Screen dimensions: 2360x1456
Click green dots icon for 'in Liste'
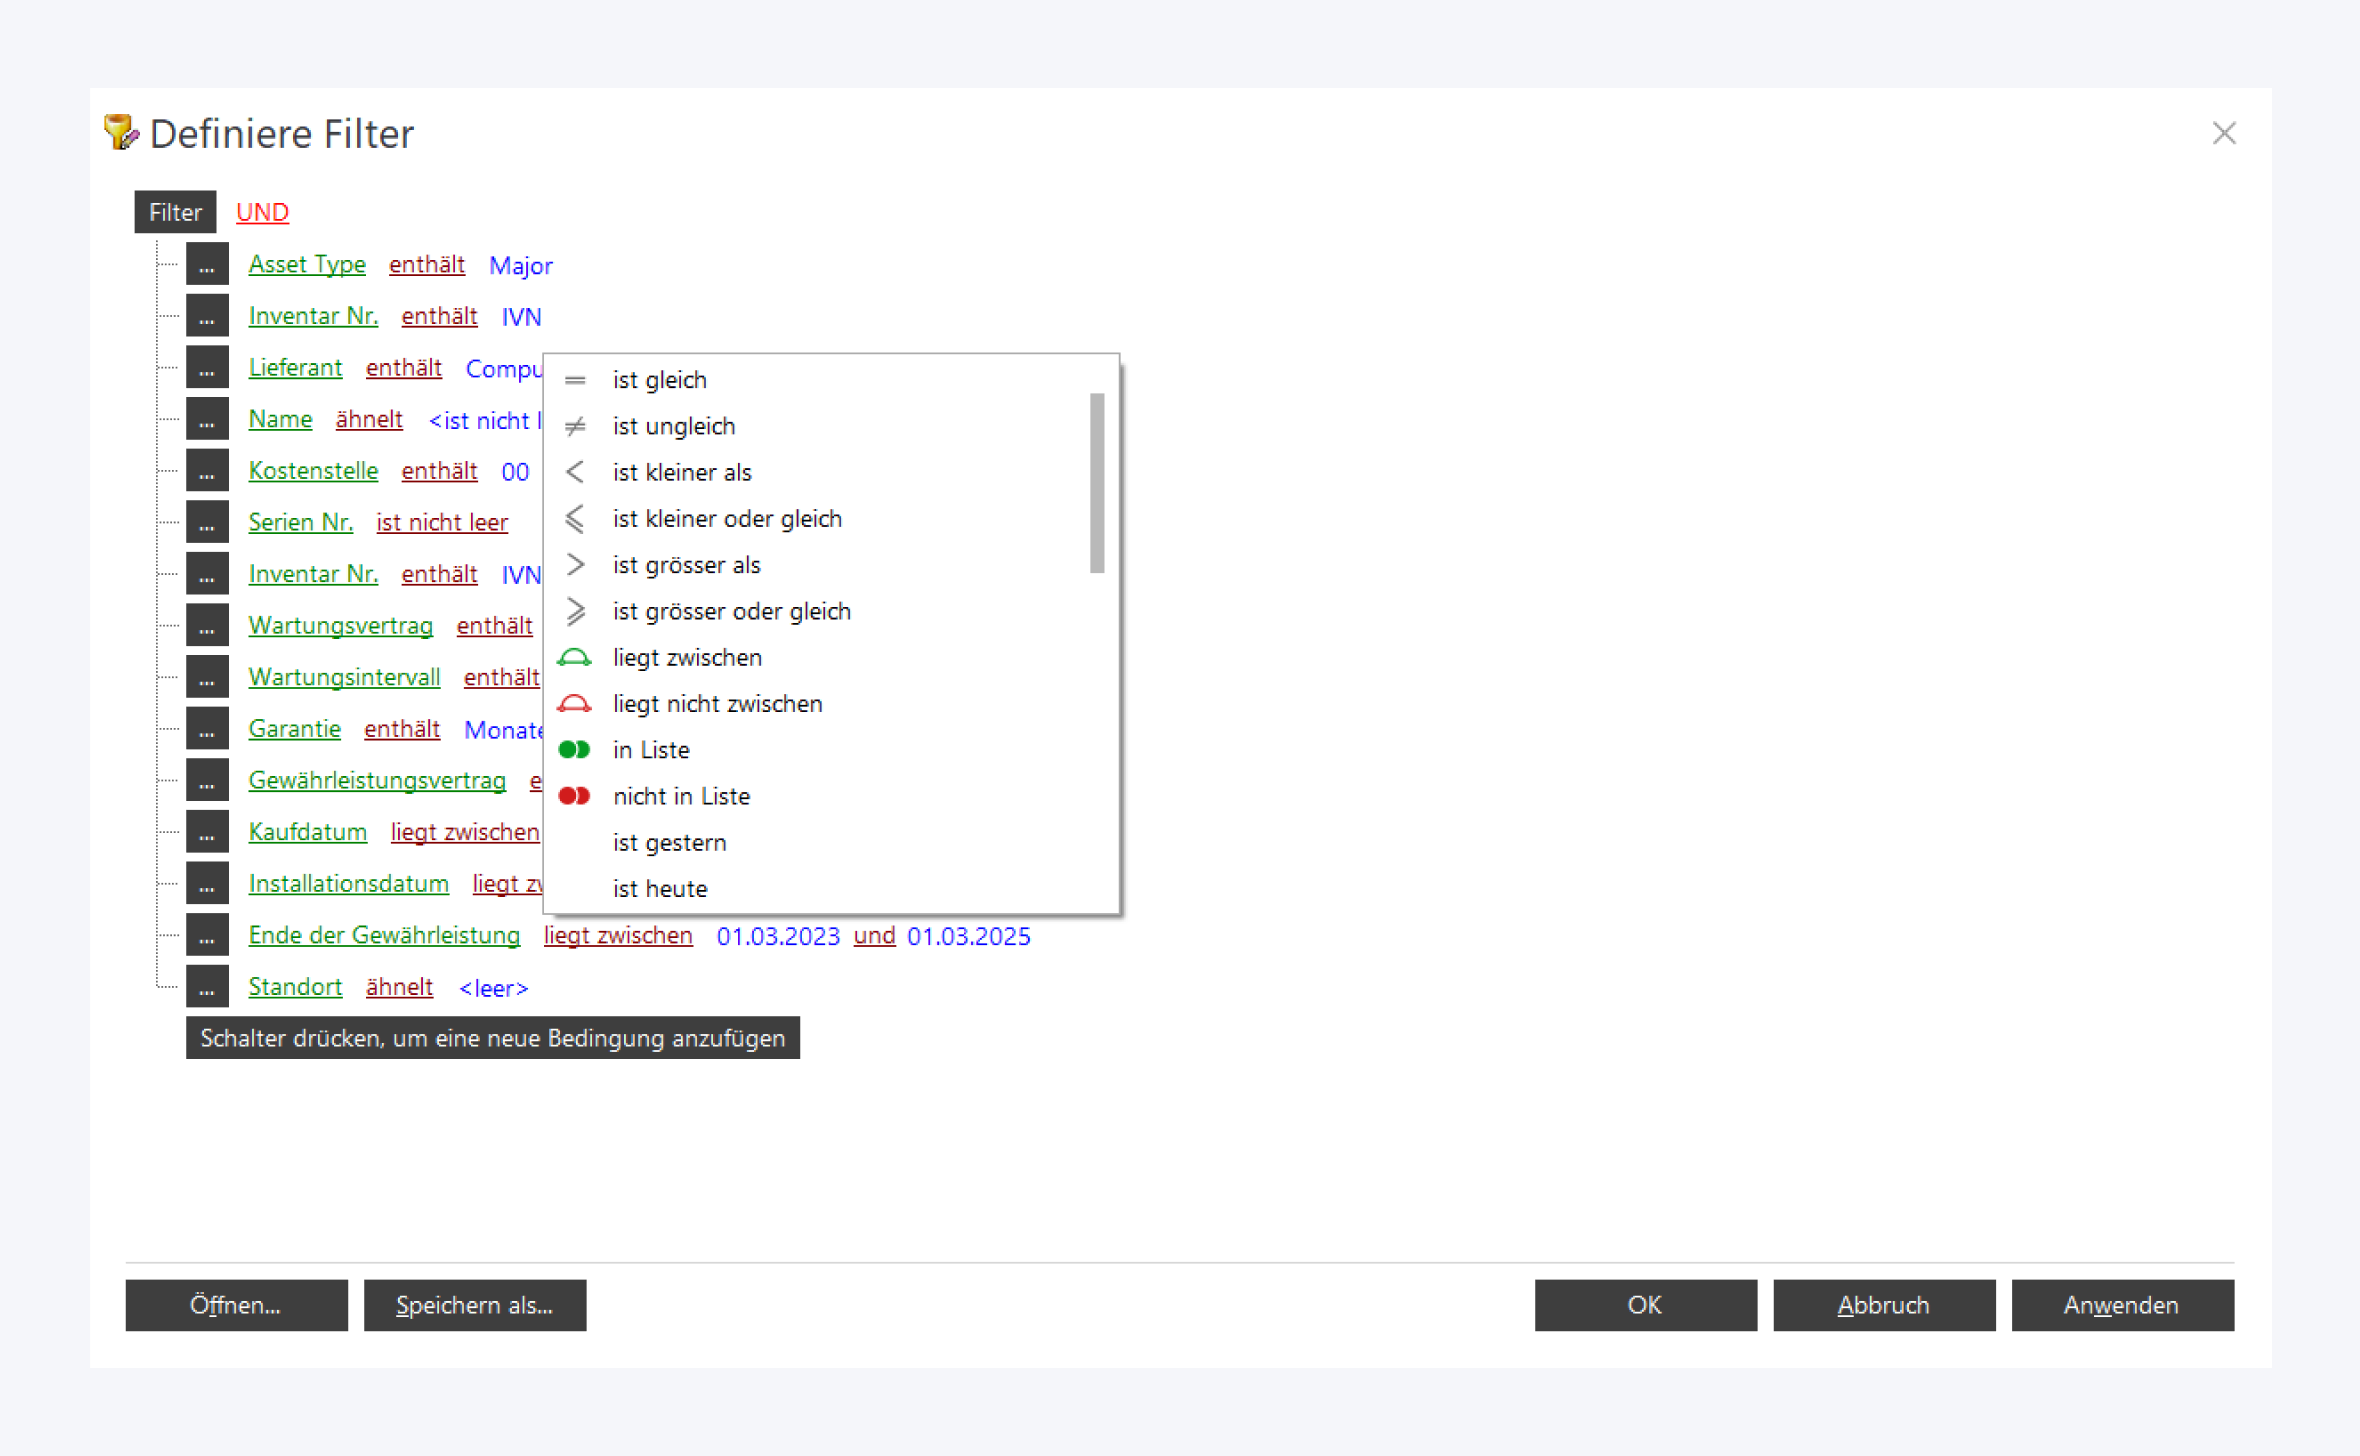click(574, 750)
